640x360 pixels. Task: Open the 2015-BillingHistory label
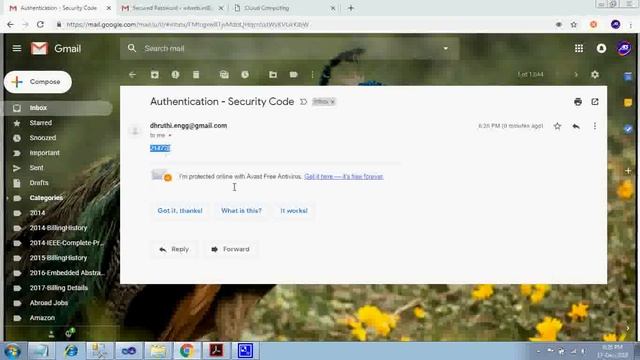click(57, 258)
